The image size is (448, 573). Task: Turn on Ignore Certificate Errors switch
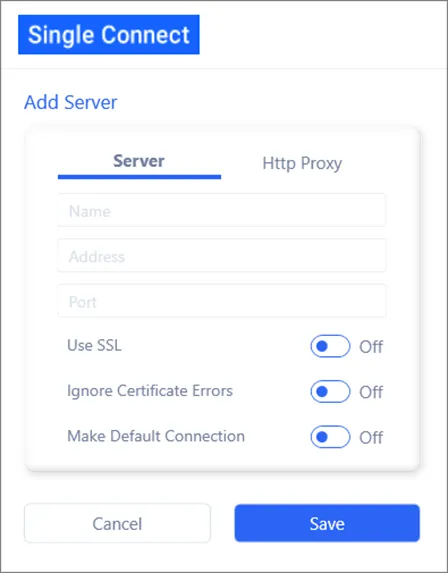330,391
